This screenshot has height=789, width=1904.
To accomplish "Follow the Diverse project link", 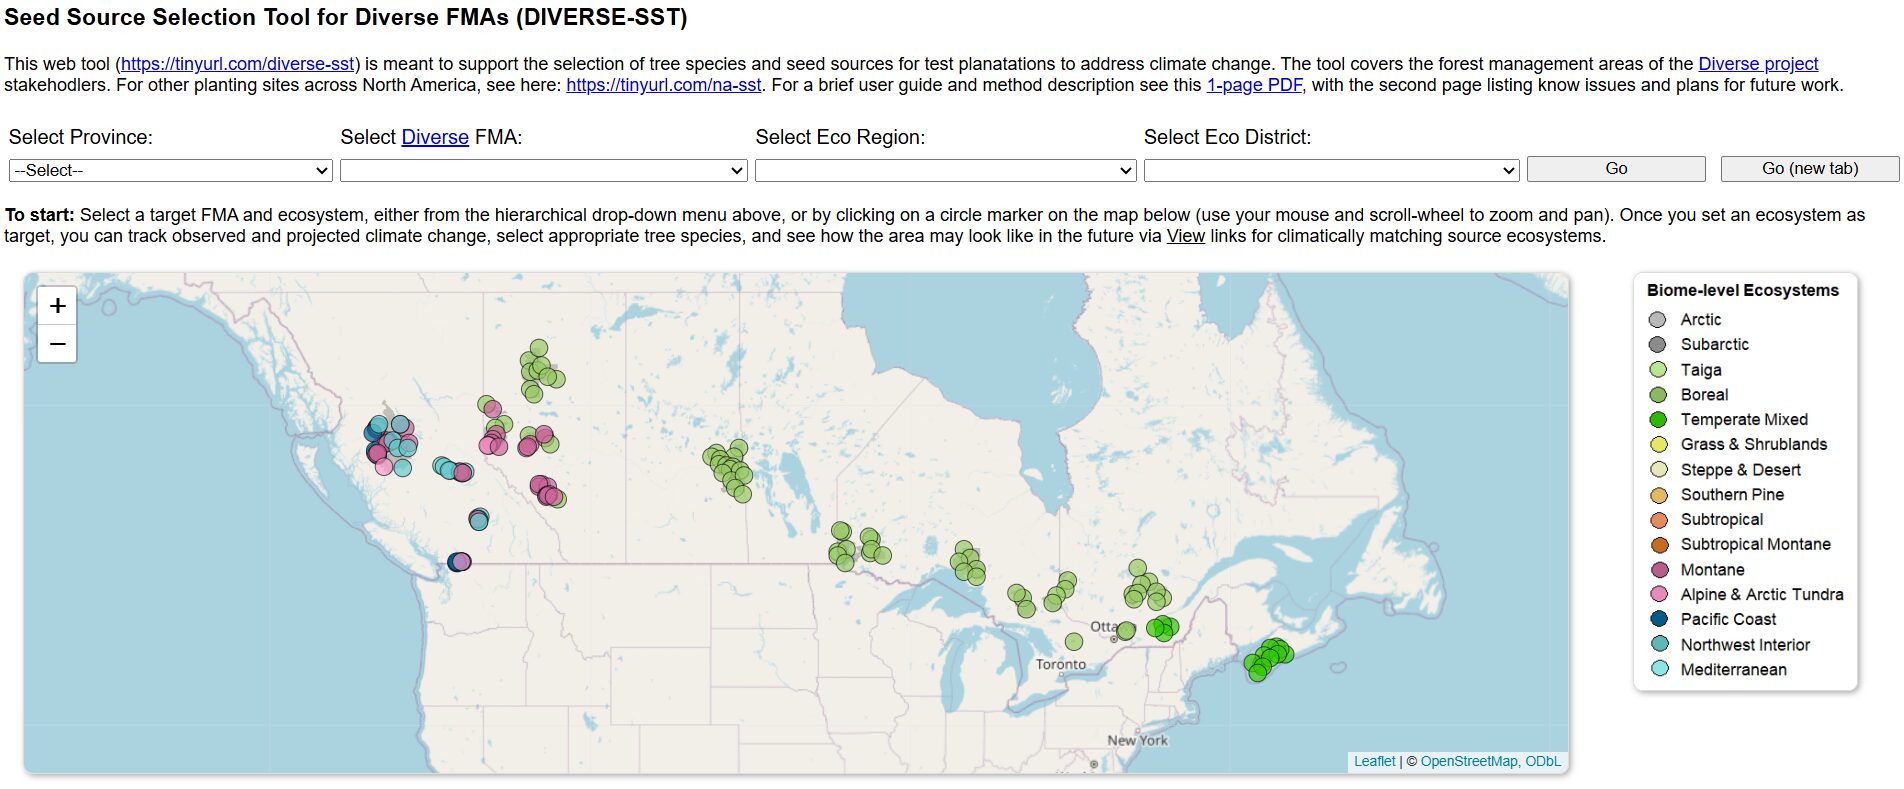I will pyautogui.click(x=1757, y=64).
